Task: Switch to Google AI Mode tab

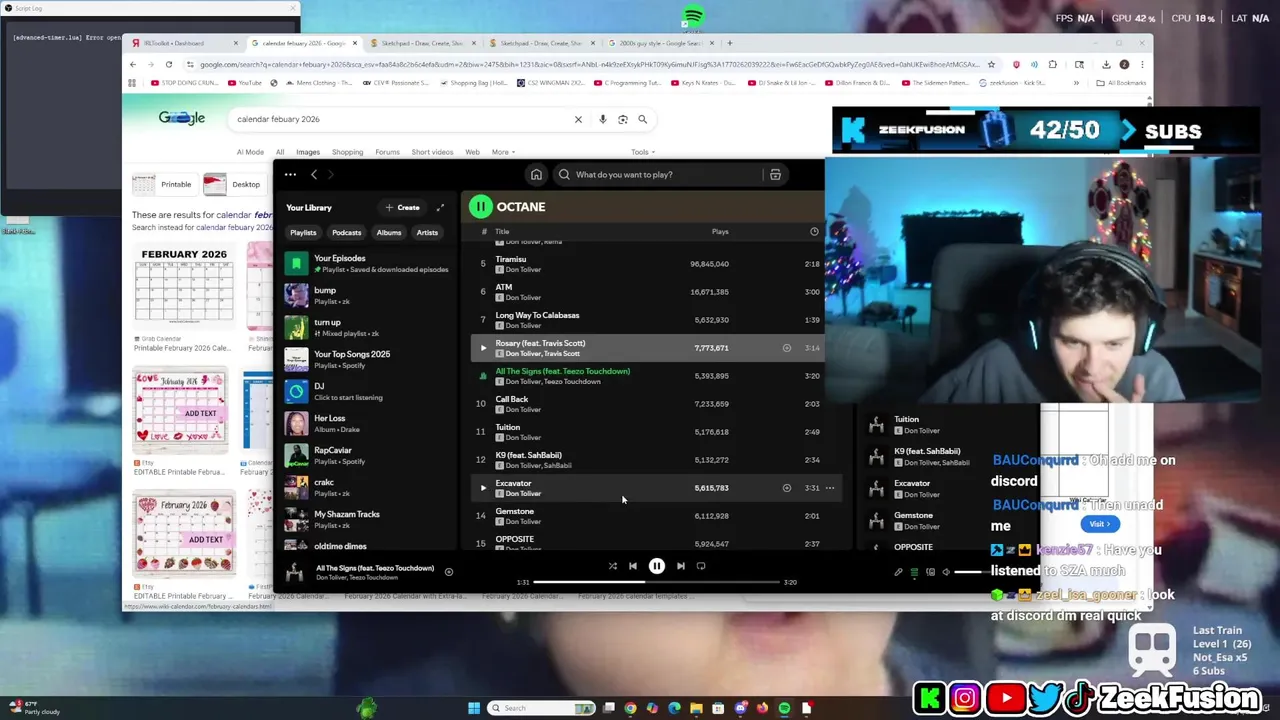Action: [x=250, y=152]
